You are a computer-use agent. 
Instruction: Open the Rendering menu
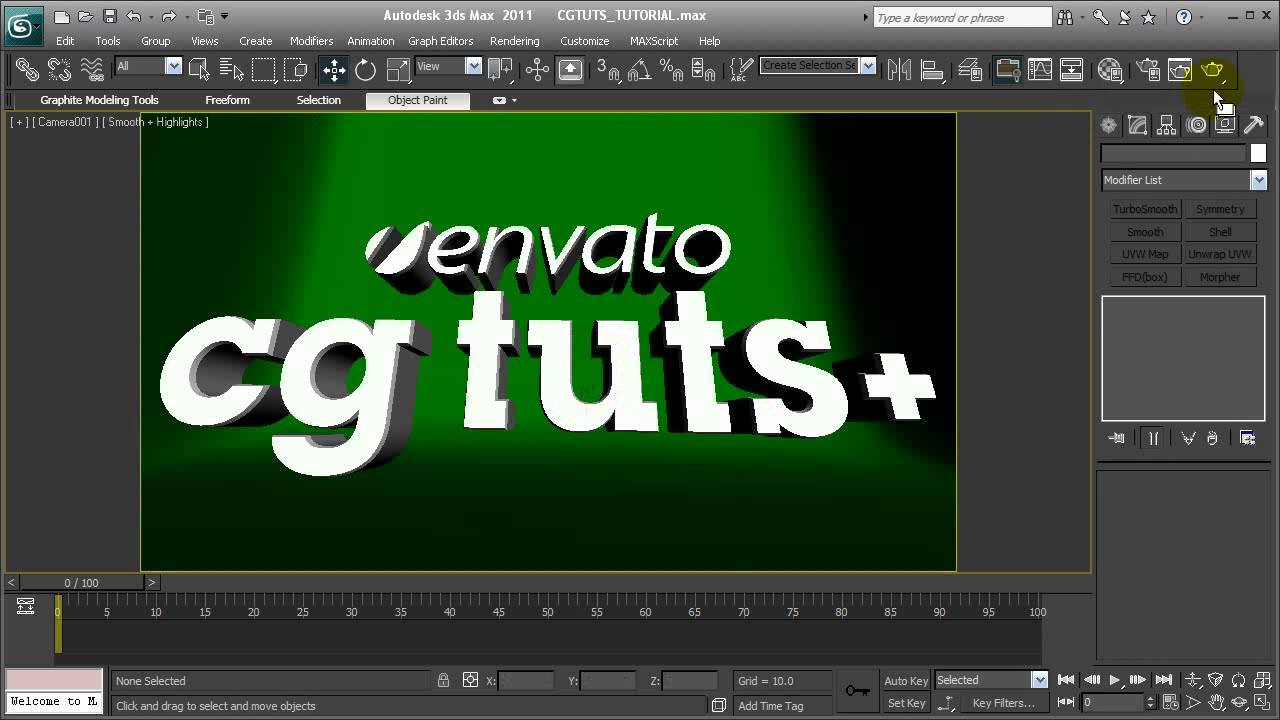[514, 41]
